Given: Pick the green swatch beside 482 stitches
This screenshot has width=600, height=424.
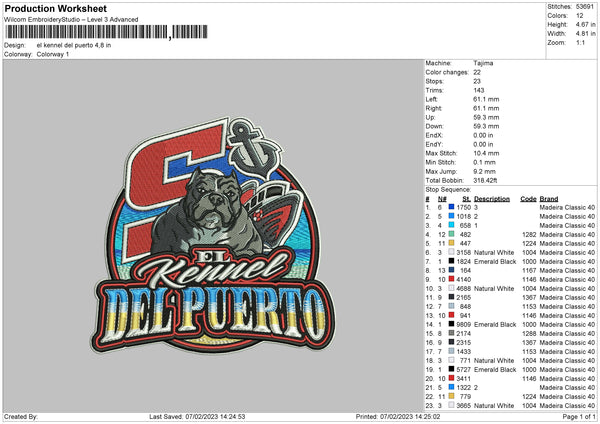Looking at the screenshot, I should (452, 234).
